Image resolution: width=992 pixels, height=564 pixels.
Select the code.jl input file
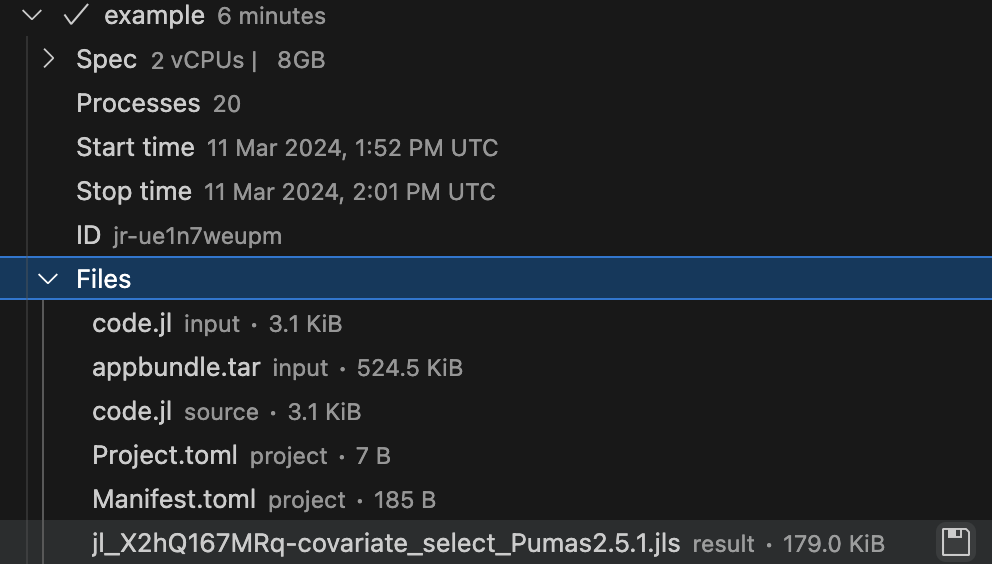pos(132,323)
